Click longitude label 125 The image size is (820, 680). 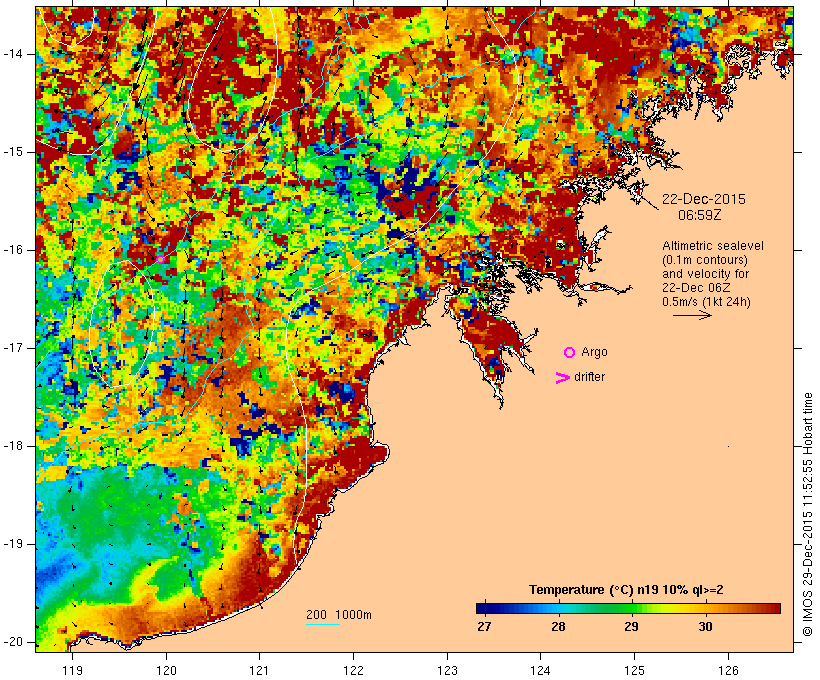coord(634,670)
